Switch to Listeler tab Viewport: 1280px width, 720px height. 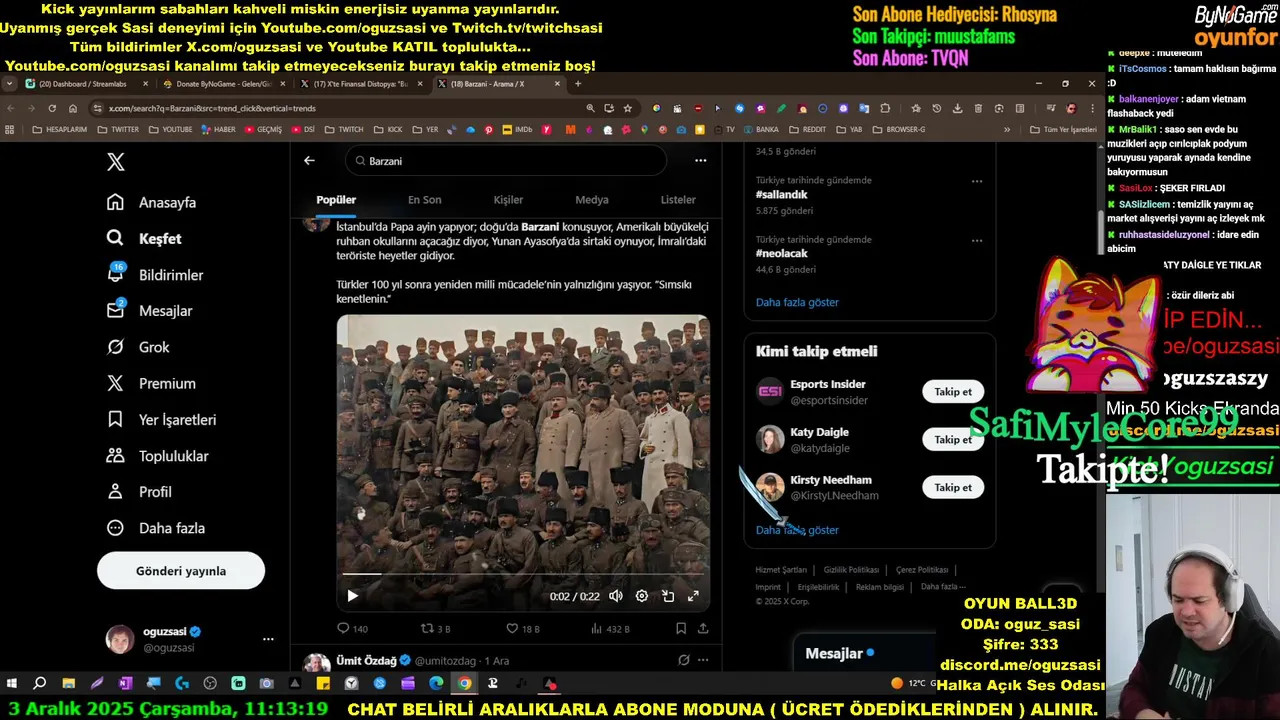(x=678, y=199)
